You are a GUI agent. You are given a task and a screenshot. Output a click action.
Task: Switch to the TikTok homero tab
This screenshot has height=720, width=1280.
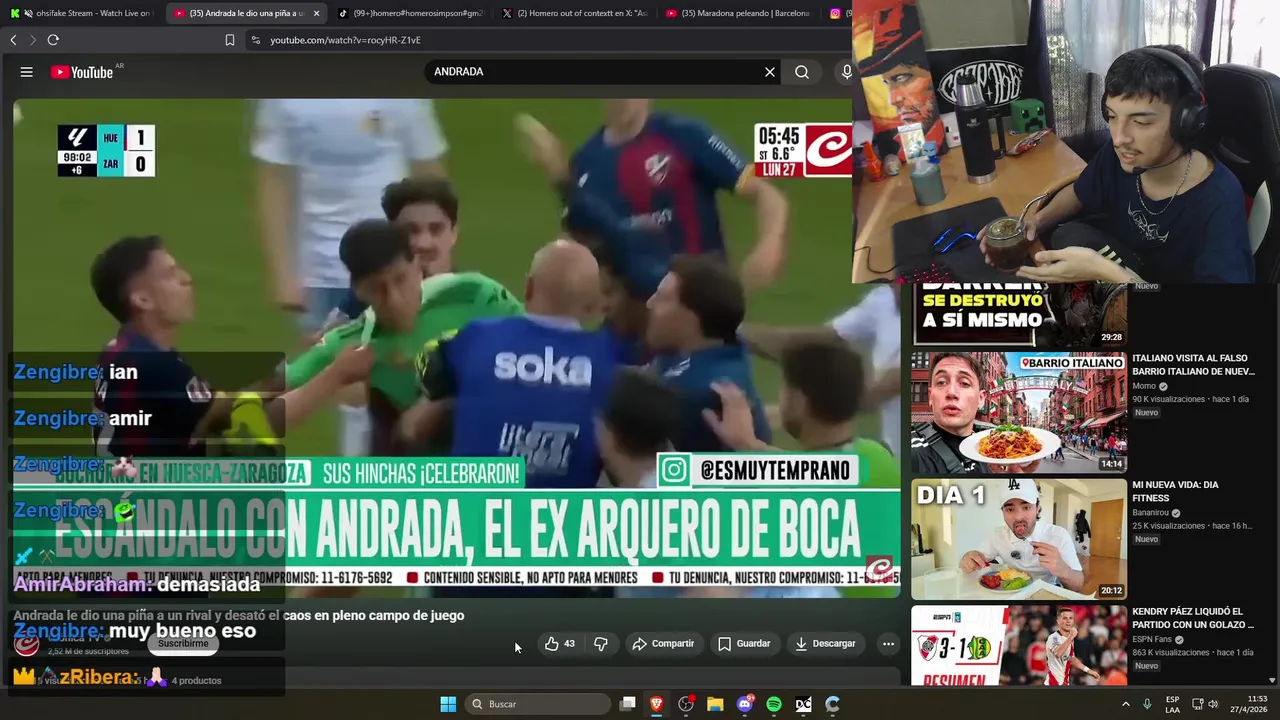[410, 13]
